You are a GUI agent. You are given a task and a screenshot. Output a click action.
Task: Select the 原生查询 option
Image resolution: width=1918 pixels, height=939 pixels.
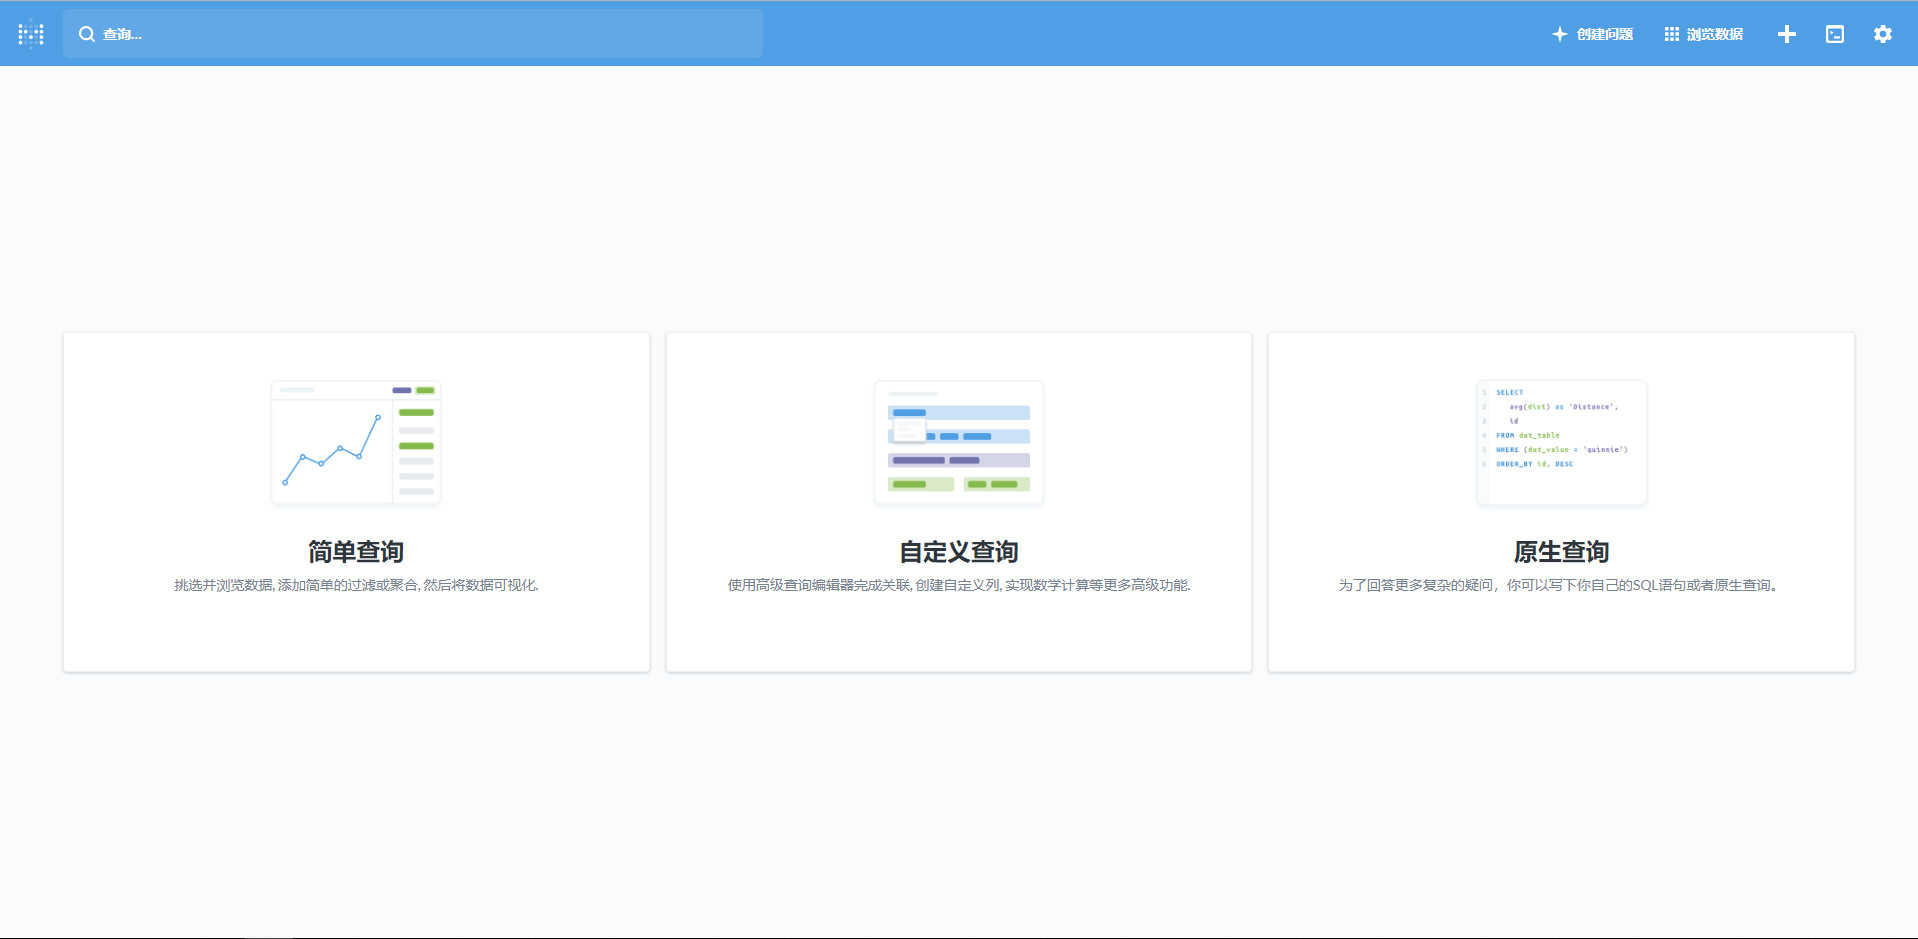[1560, 501]
